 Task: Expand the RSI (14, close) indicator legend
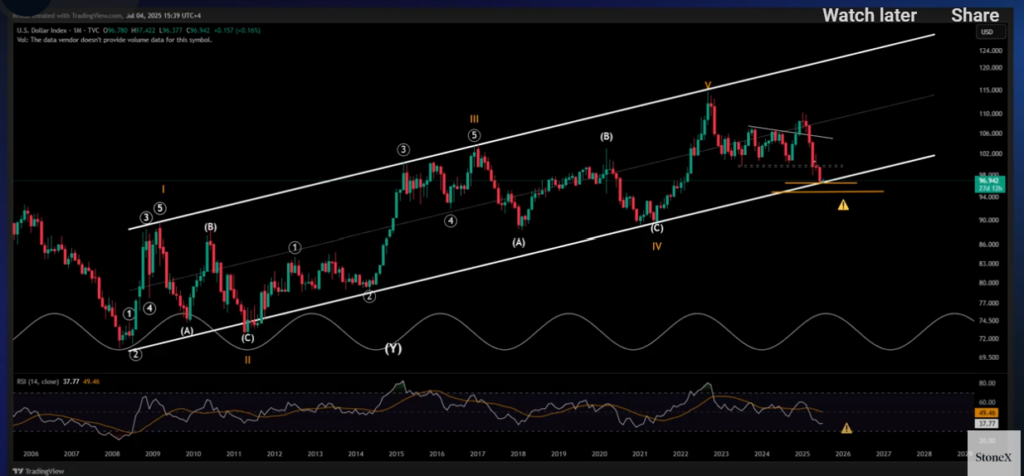click(39, 381)
